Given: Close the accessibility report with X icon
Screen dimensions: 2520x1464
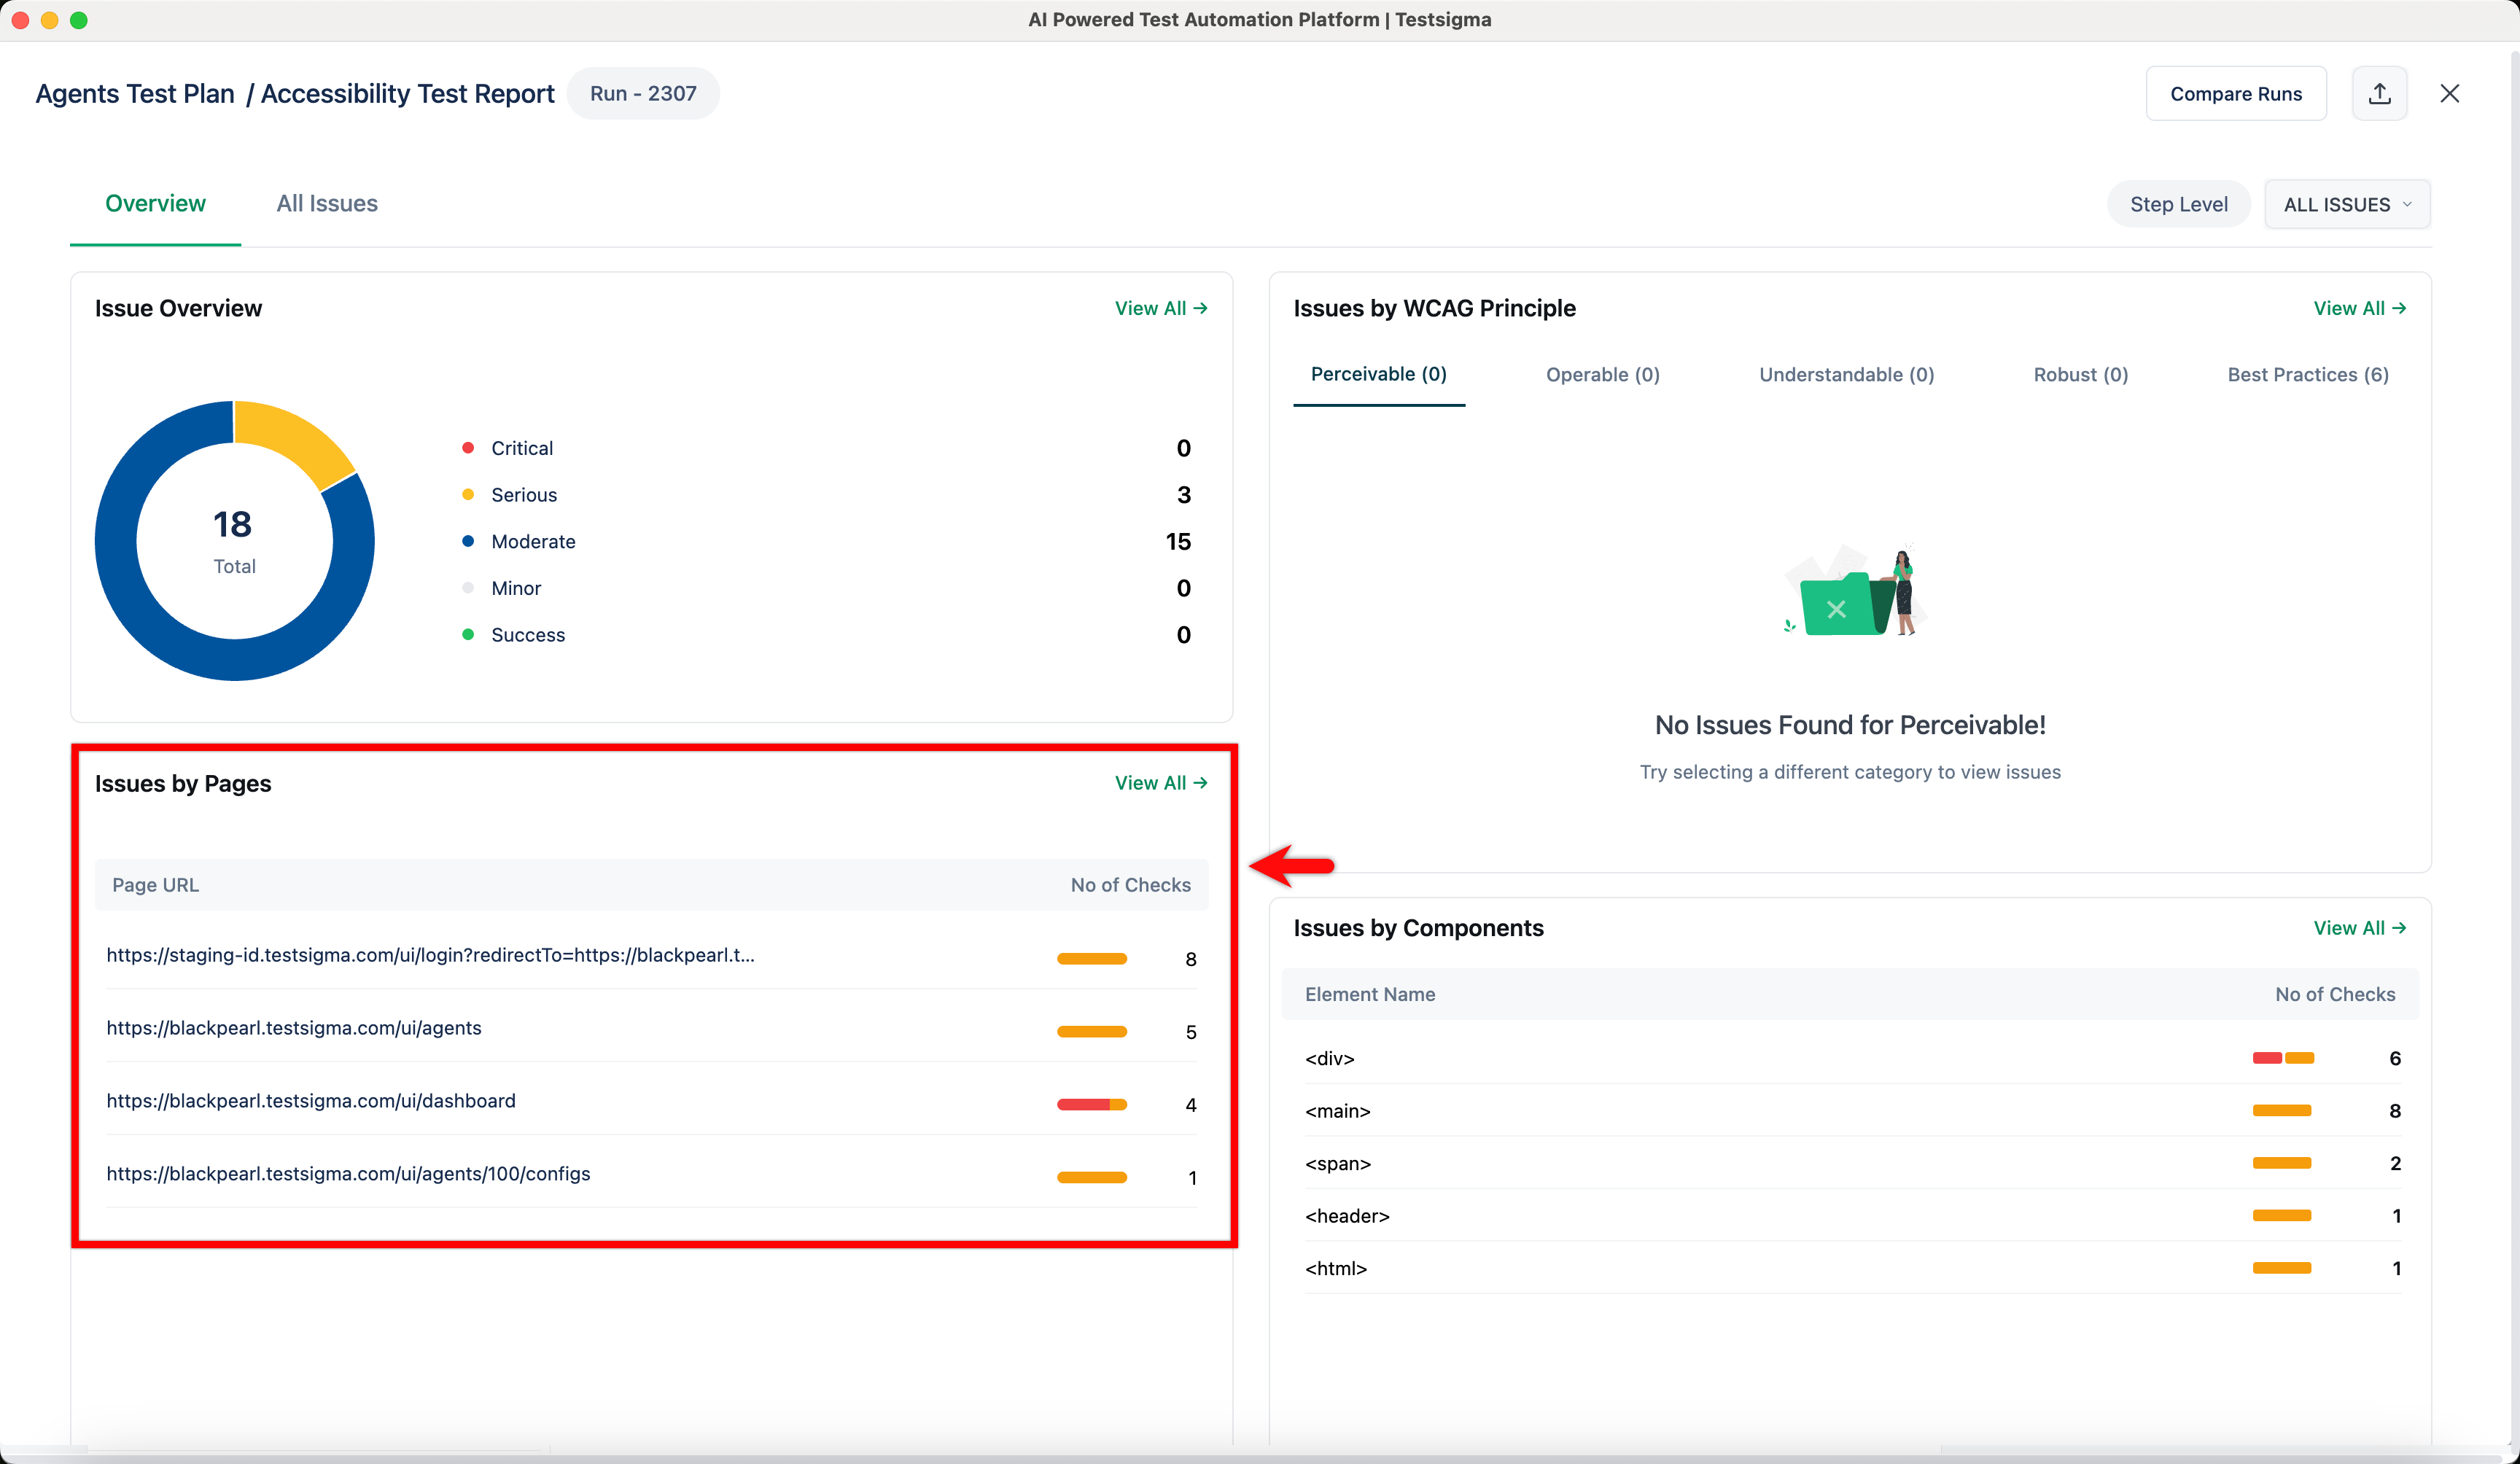Looking at the screenshot, I should (x=2449, y=93).
